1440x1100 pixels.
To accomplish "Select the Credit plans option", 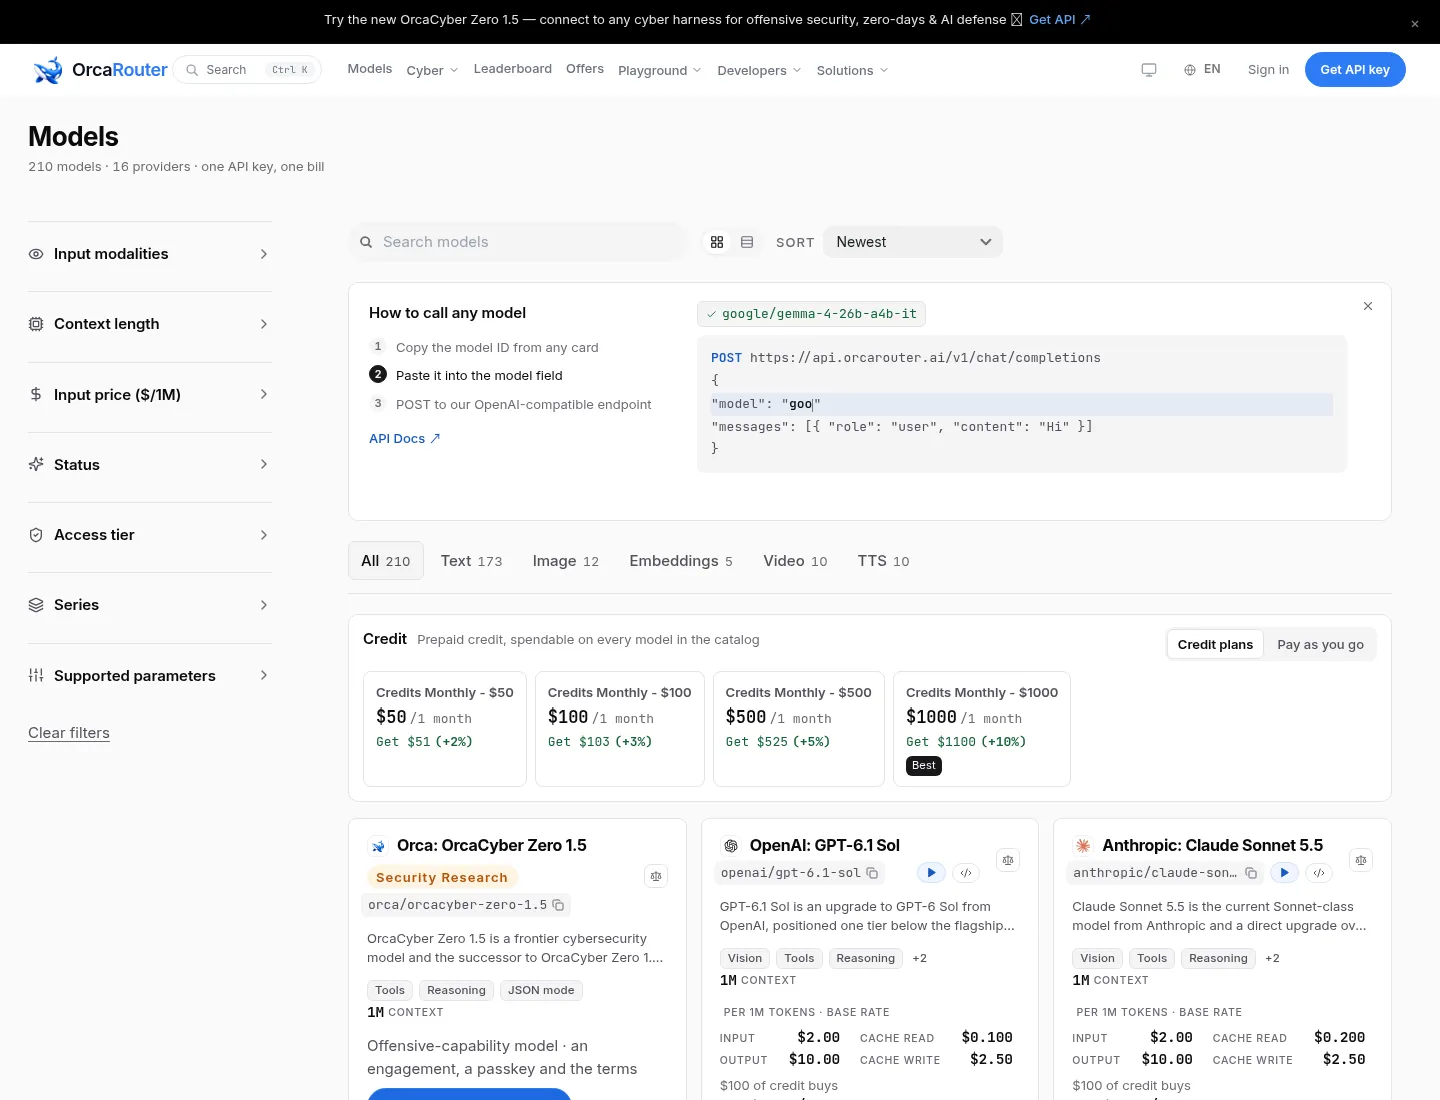I will pyautogui.click(x=1215, y=645).
